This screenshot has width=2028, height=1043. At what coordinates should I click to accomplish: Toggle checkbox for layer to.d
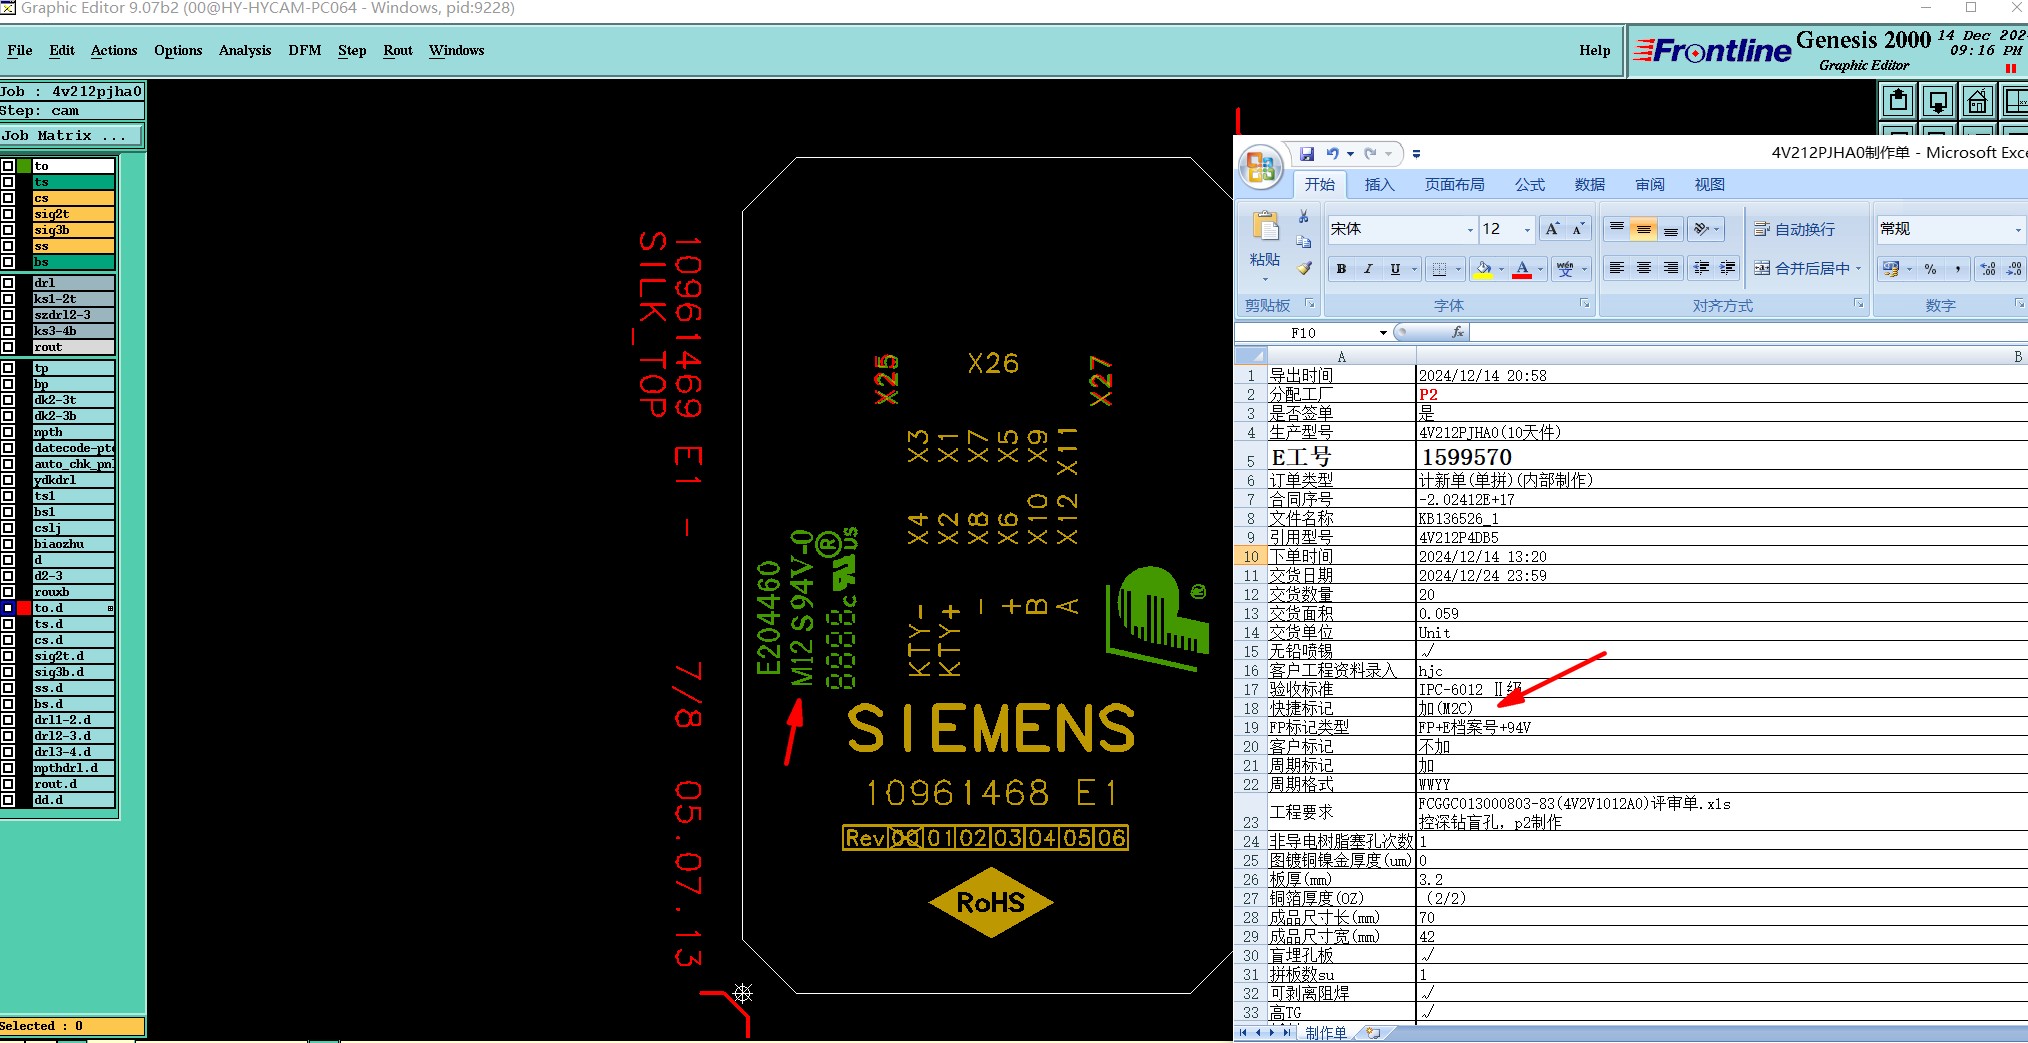(x=8, y=608)
